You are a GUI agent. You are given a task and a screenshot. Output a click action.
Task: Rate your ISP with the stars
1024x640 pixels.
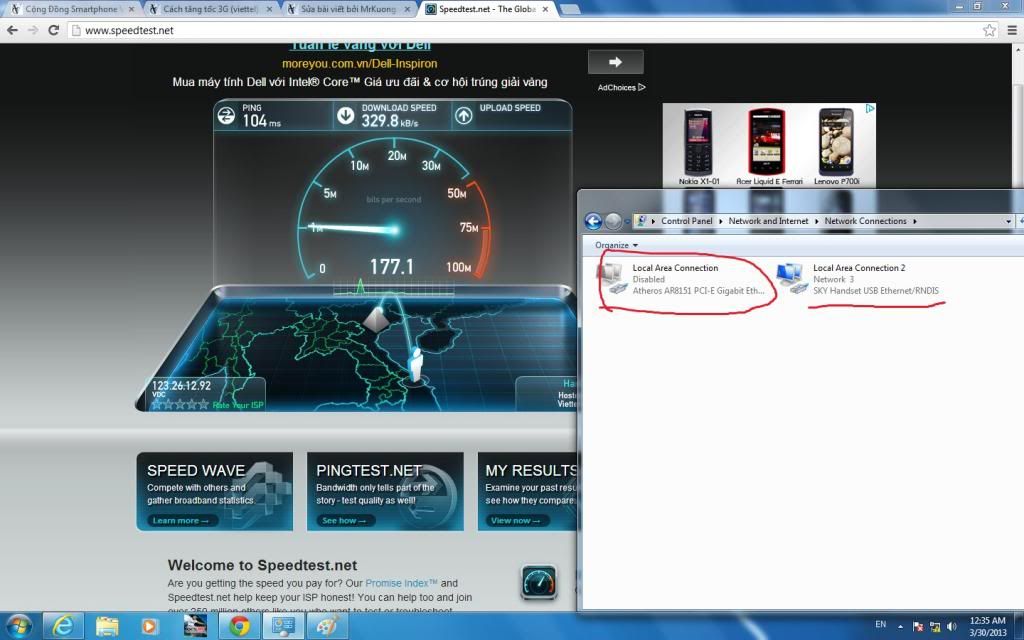click(x=180, y=404)
